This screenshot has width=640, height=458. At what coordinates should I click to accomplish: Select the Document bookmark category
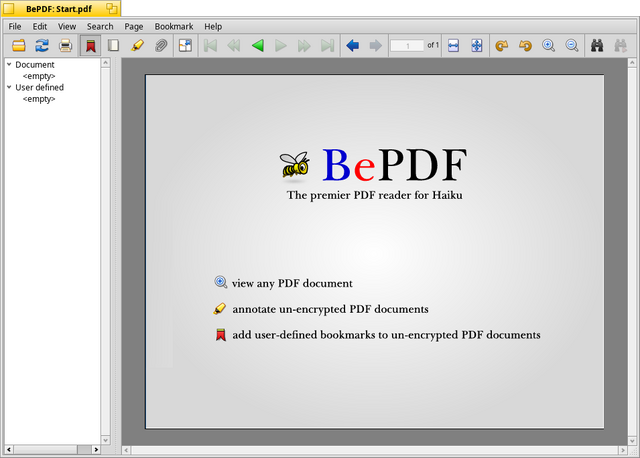click(x=35, y=64)
